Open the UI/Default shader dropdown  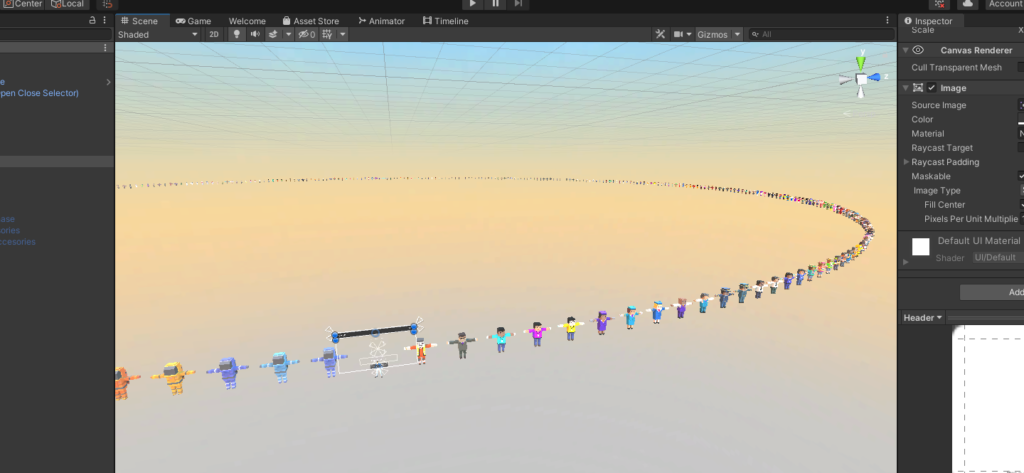997,257
